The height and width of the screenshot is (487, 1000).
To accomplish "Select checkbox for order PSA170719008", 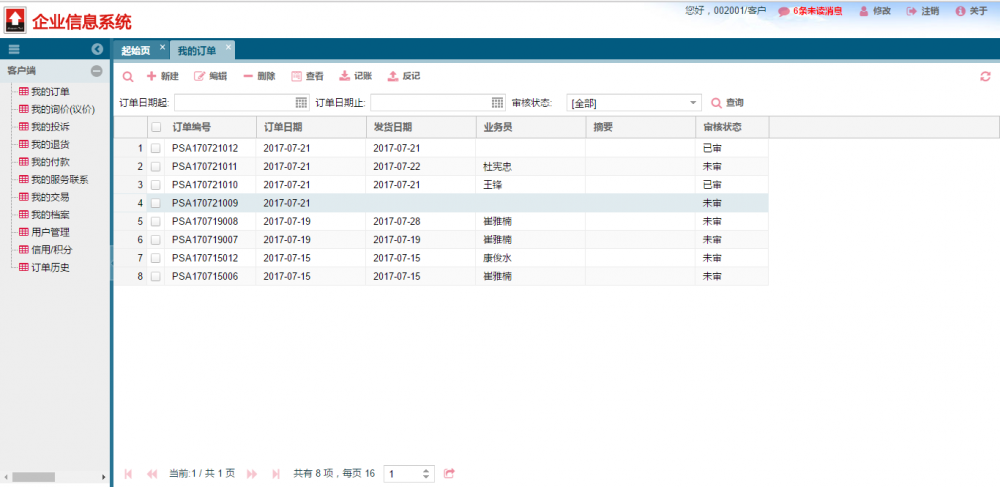I will tap(155, 221).
